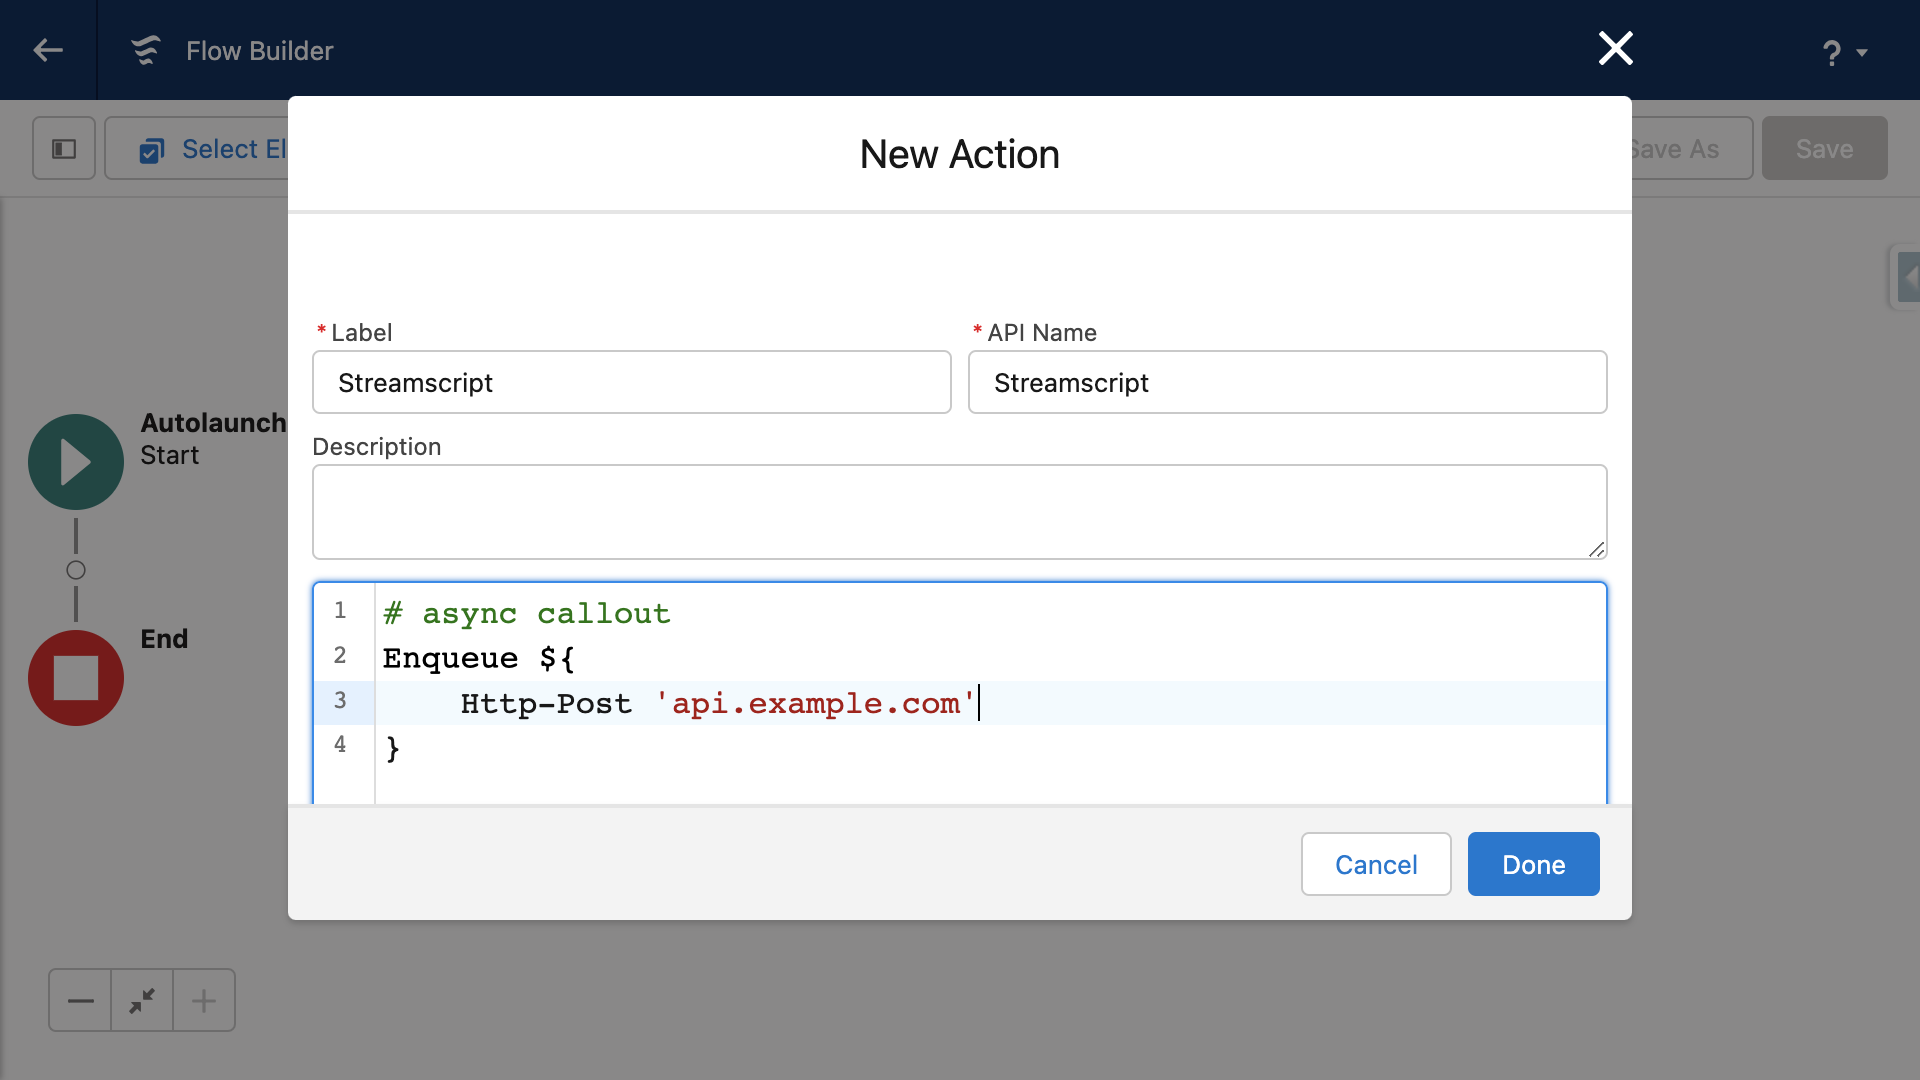Click the green Start flow element
Viewport: 1920px width, 1080px height.
[76, 462]
